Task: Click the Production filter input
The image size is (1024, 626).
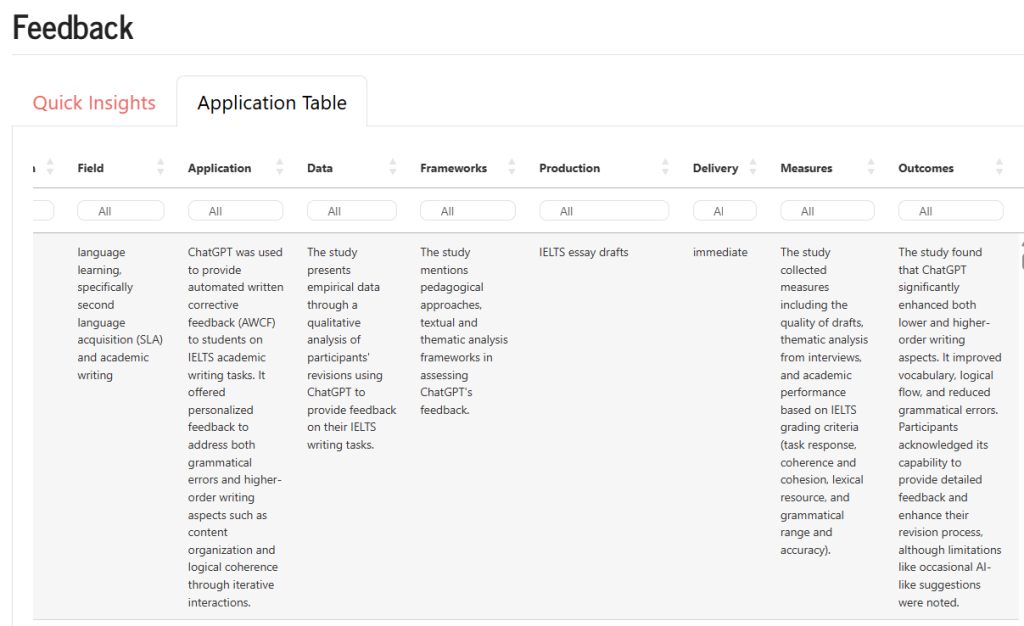Action: (x=604, y=211)
